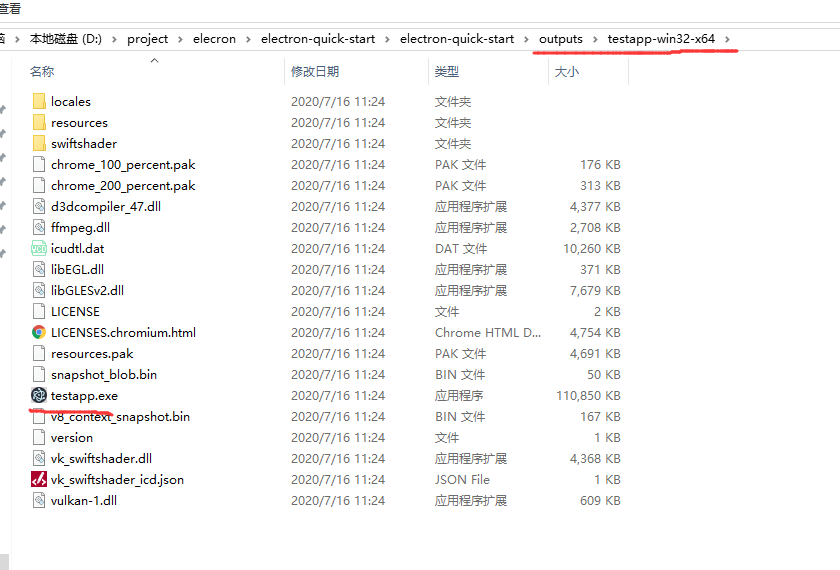
Task: Click the Chrome icon of LICENSES.chromium.html
Action: coord(39,332)
